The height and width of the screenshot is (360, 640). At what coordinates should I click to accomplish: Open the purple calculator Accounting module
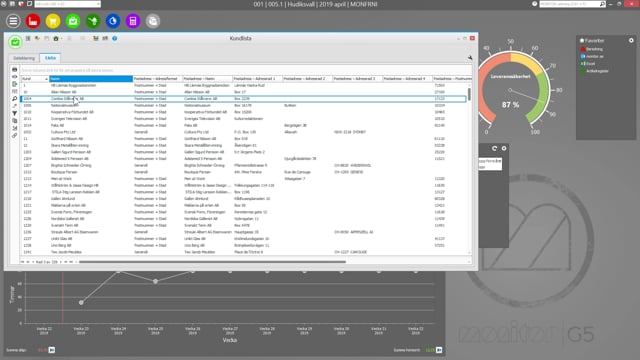click(x=133, y=21)
